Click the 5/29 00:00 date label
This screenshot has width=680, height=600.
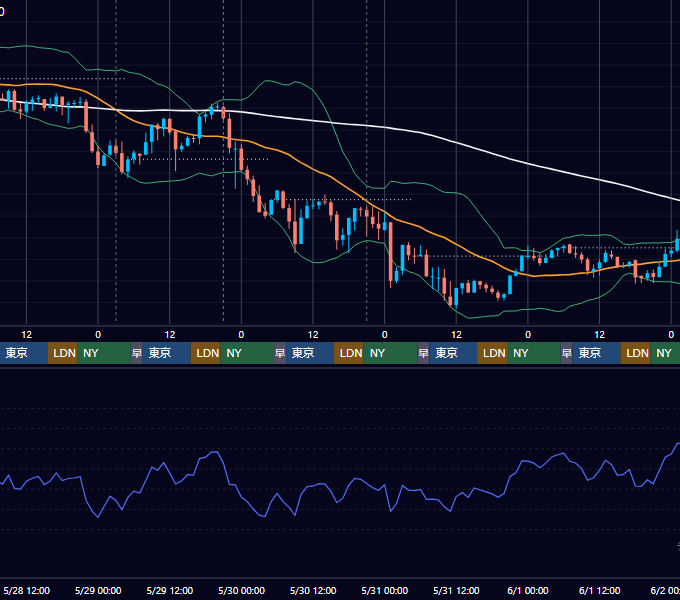point(98,590)
